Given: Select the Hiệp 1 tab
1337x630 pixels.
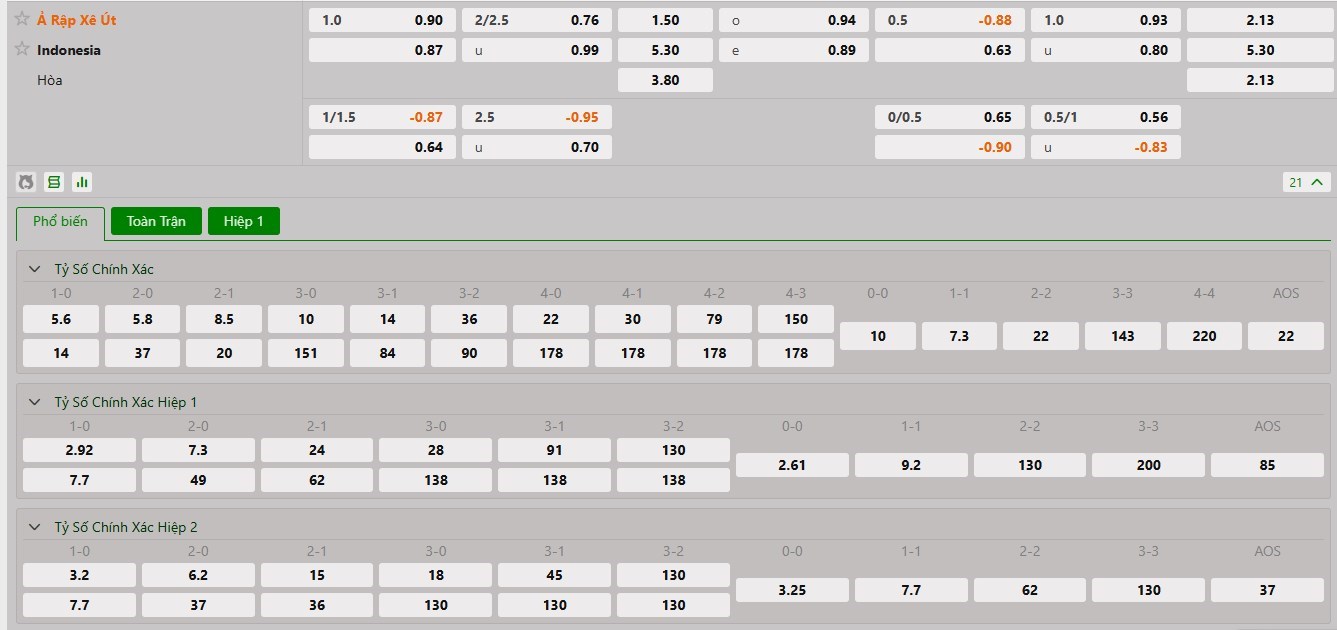Looking at the screenshot, I should coord(244,221).
